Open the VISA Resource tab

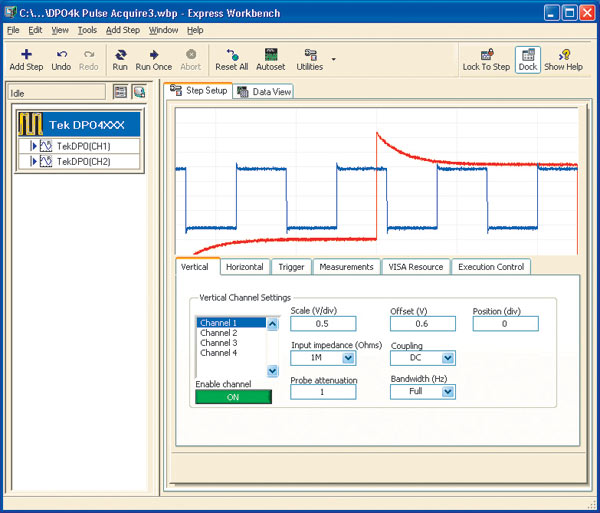(416, 267)
